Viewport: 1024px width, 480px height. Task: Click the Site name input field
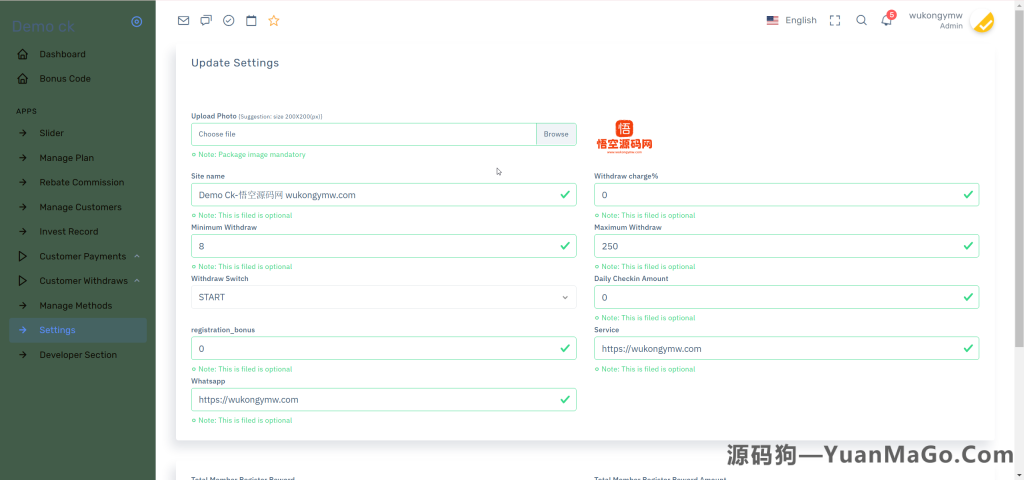[x=374, y=195]
